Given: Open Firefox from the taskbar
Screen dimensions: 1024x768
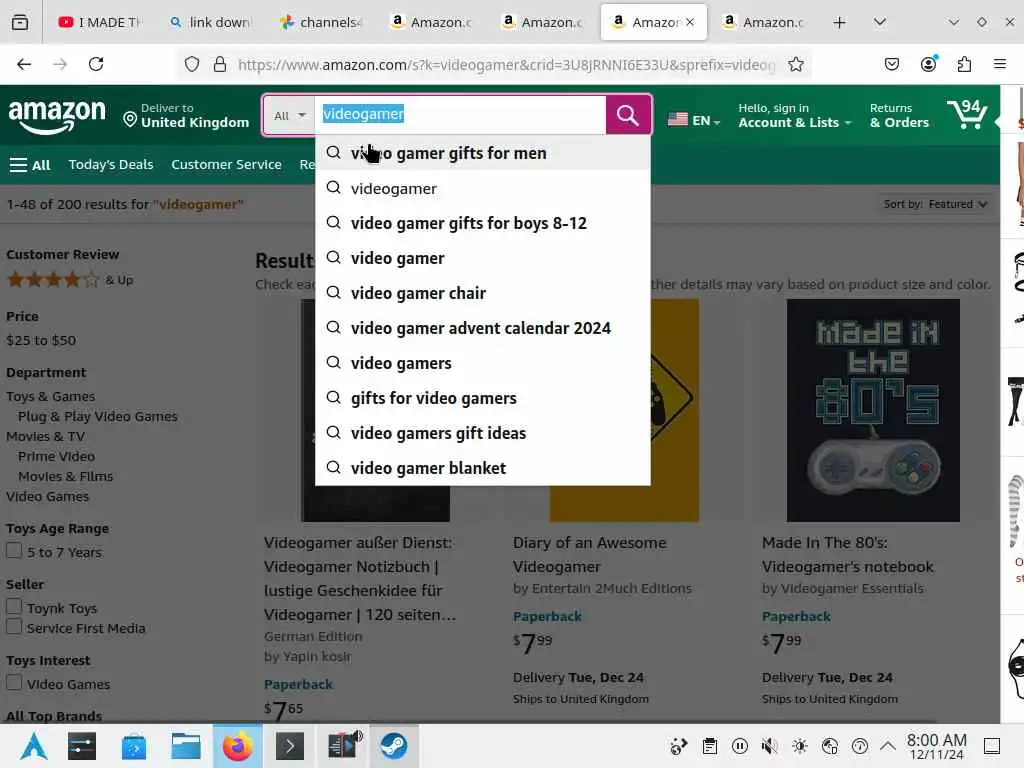Looking at the screenshot, I should pos(238,746).
